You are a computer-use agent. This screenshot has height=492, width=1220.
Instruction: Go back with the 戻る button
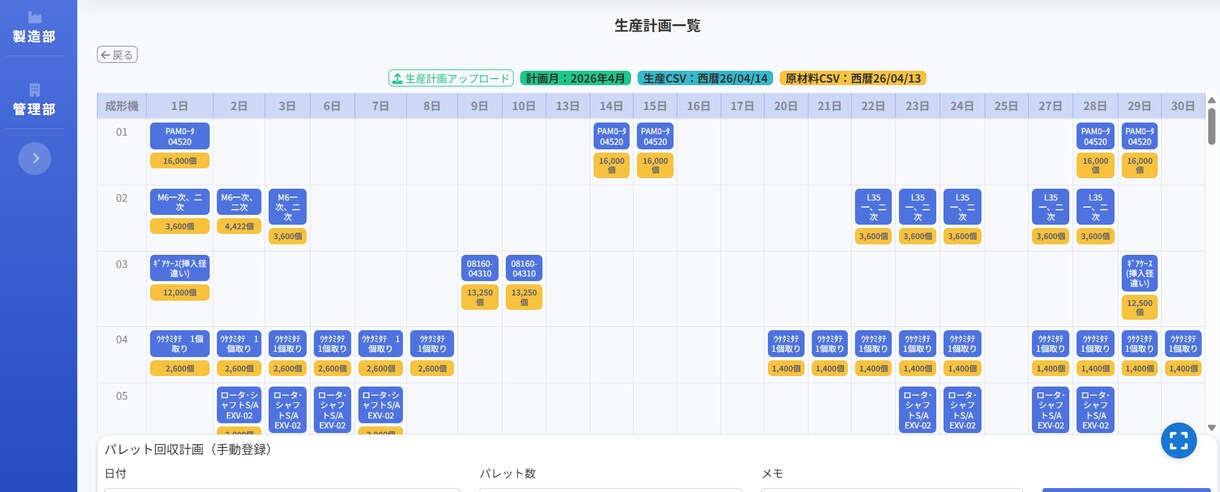(117, 55)
